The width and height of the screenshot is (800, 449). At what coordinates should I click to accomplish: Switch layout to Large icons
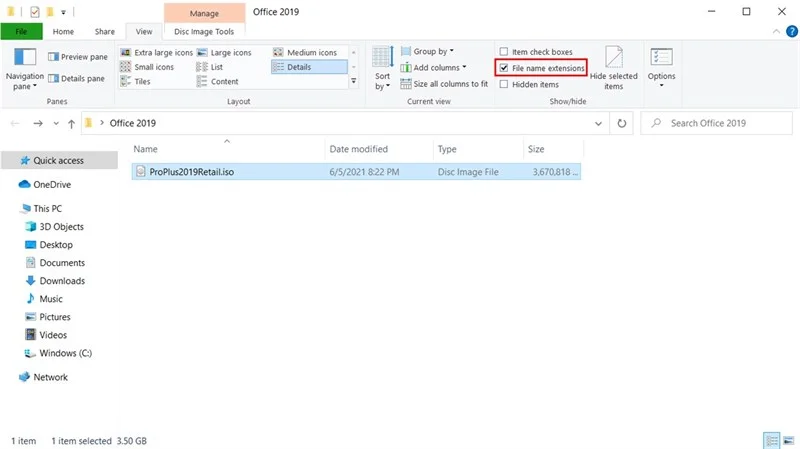(x=224, y=52)
